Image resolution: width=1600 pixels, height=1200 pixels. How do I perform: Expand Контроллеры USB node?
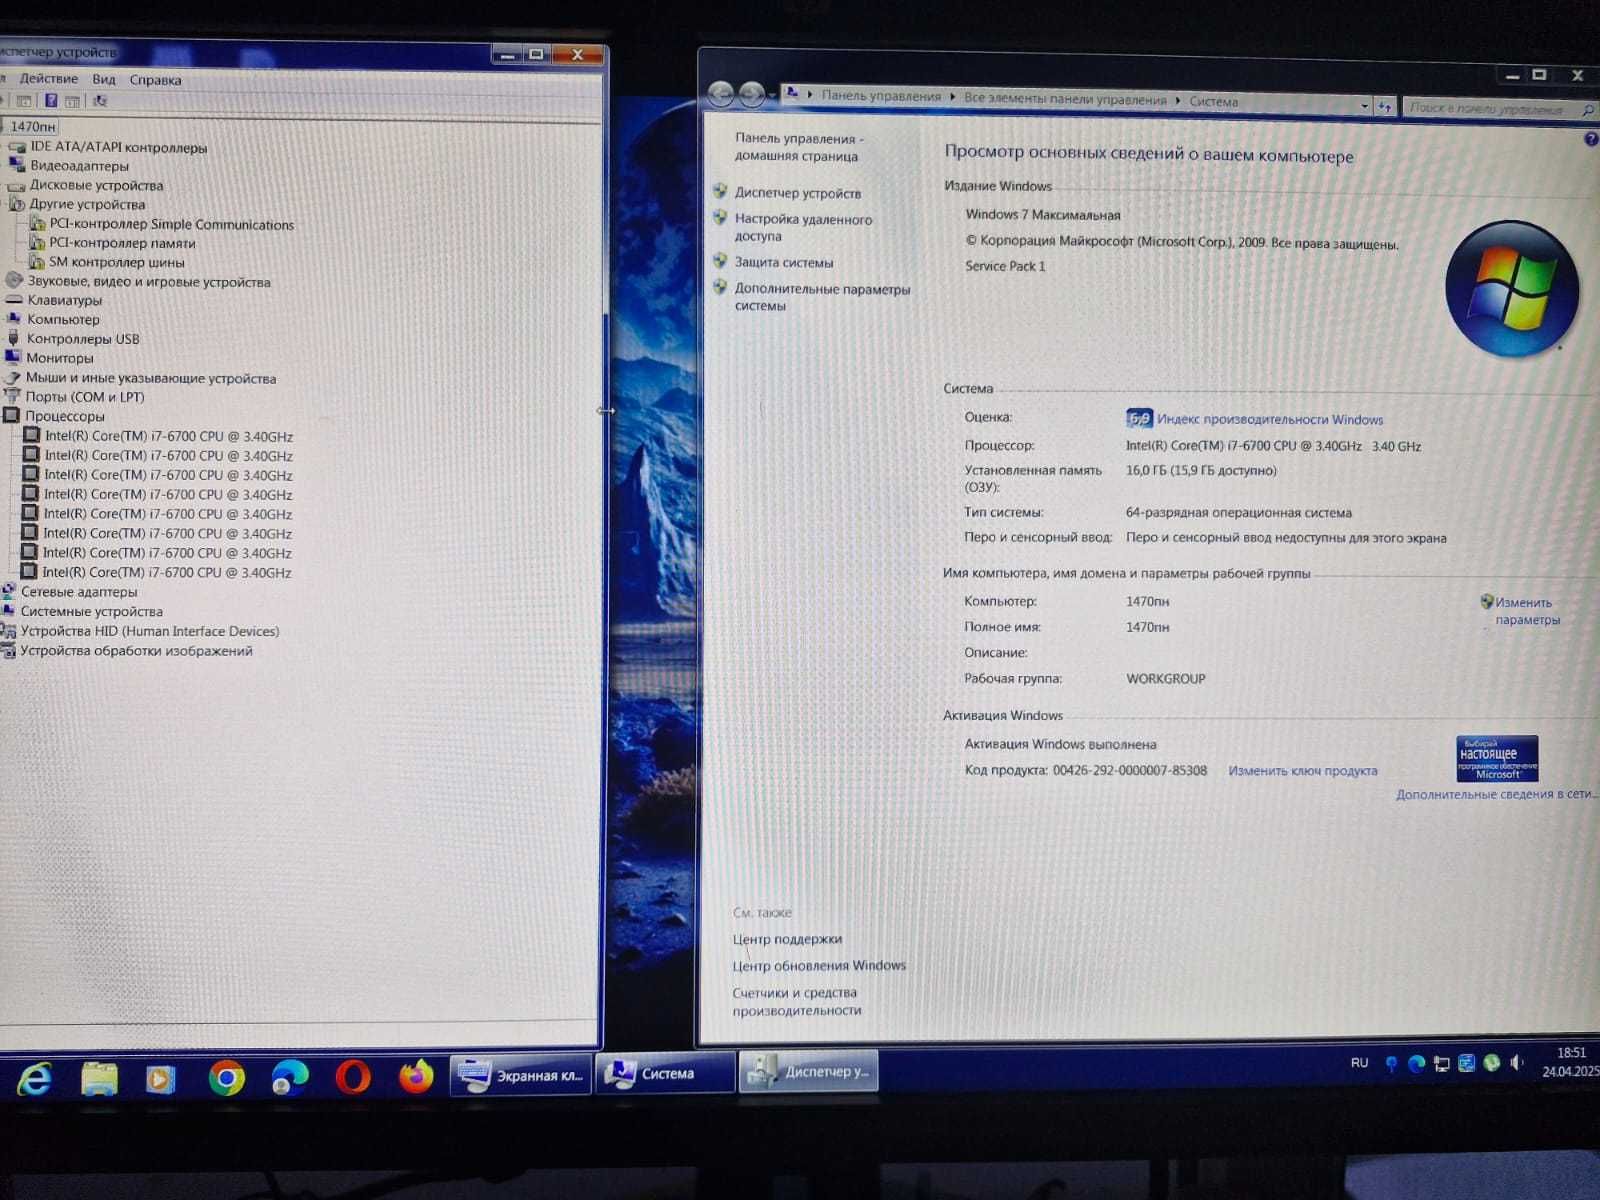83,339
